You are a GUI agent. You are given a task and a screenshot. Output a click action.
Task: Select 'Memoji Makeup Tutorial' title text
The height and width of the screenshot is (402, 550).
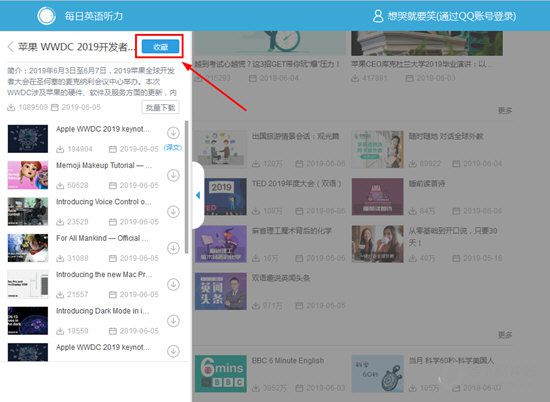point(104,166)
